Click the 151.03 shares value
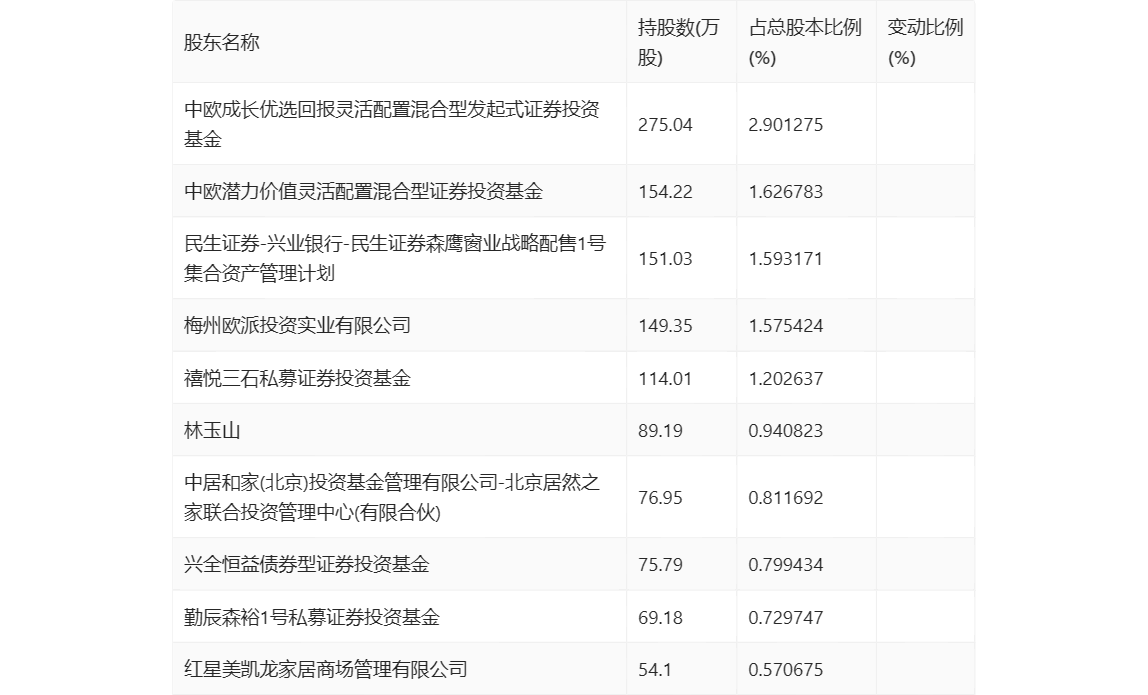Screen dimensions: 1148x695 [x=665, y=259]
